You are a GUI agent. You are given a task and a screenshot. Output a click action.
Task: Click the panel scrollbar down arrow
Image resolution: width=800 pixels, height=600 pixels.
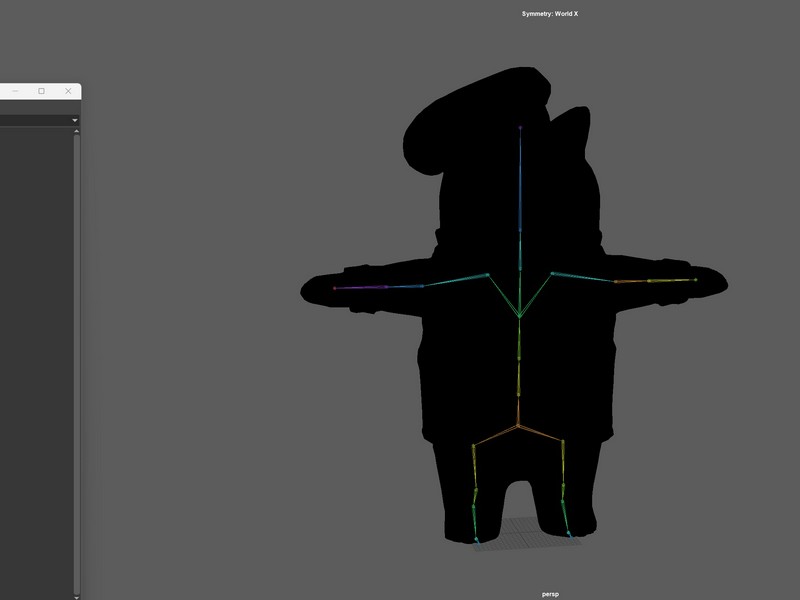coord(77,597)
